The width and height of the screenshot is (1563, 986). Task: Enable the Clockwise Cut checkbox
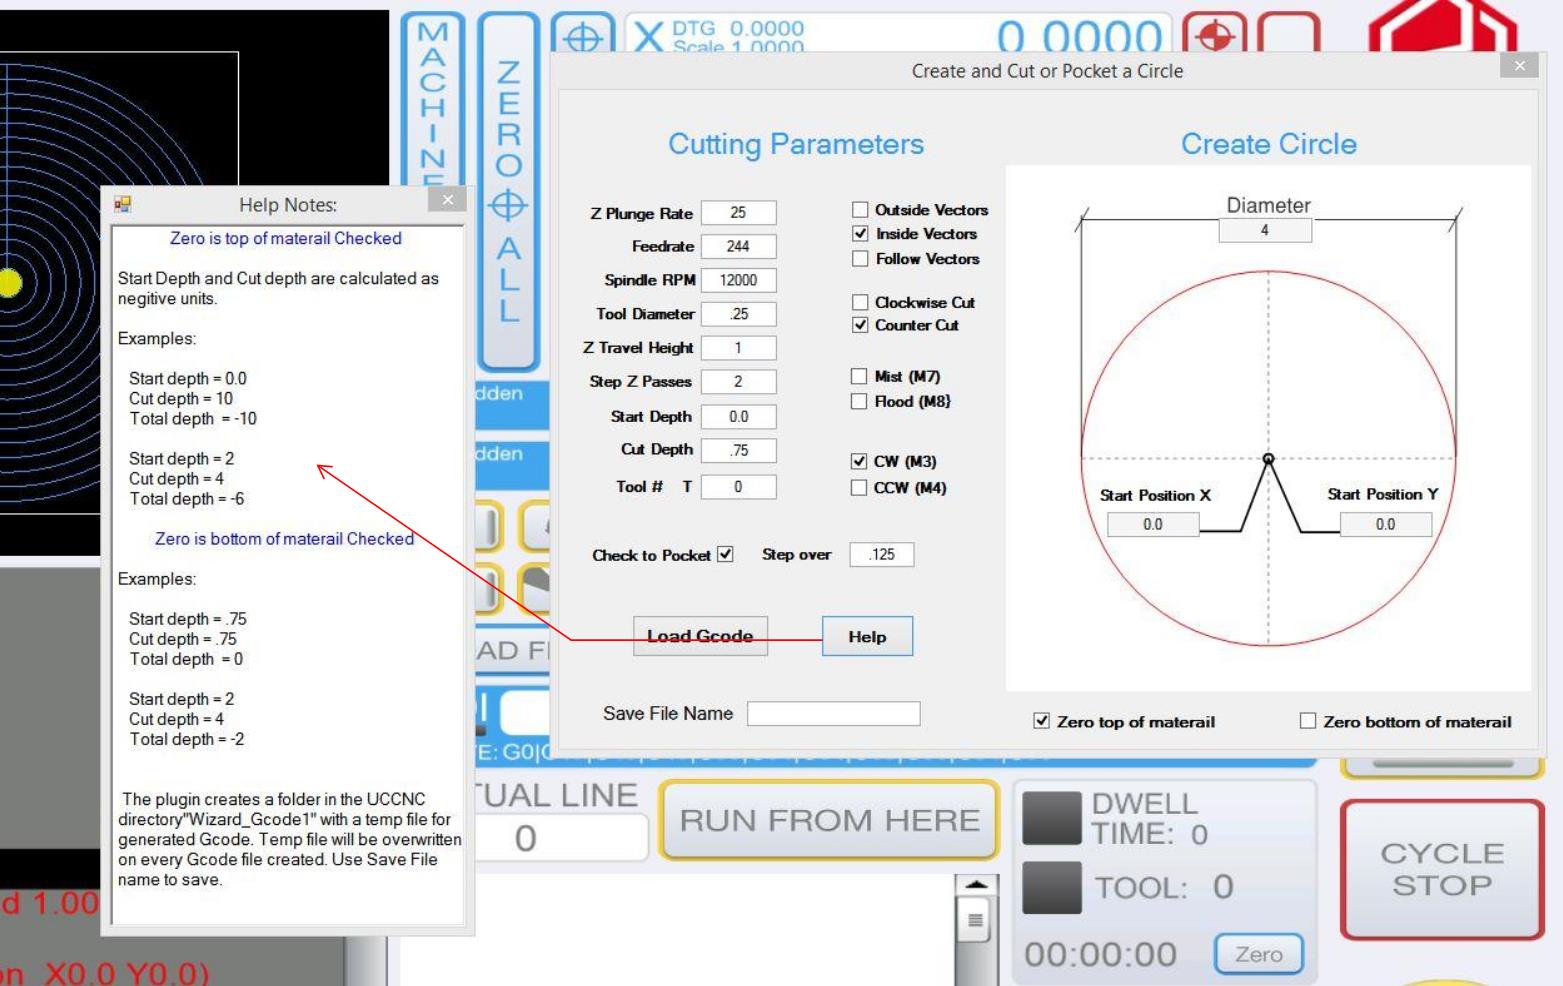point(860,302)
